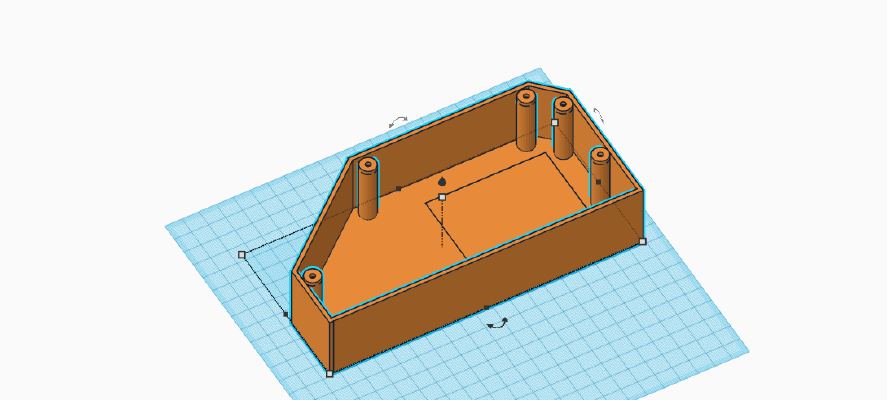The height and width of the screenshot is (400, 887).
Task: Click the white height handle at the model's top center
Action: click(x=442, y=197)
